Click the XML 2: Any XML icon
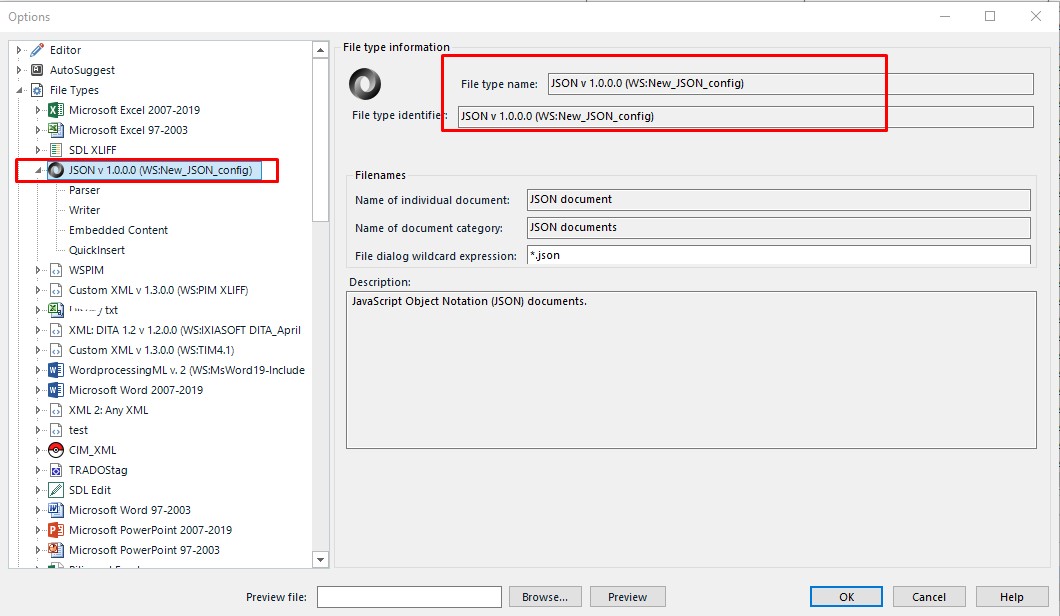 [x=56, y=410]
